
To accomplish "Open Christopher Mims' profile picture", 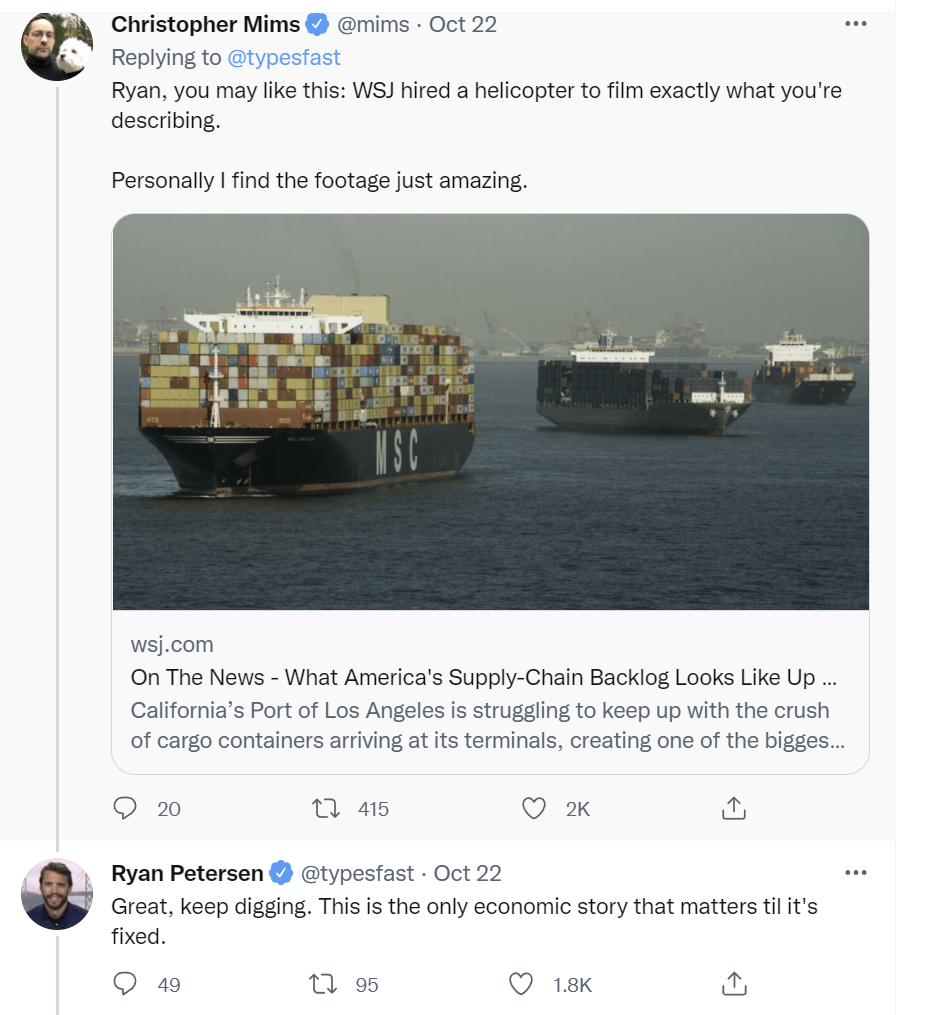I will point(57,45).
